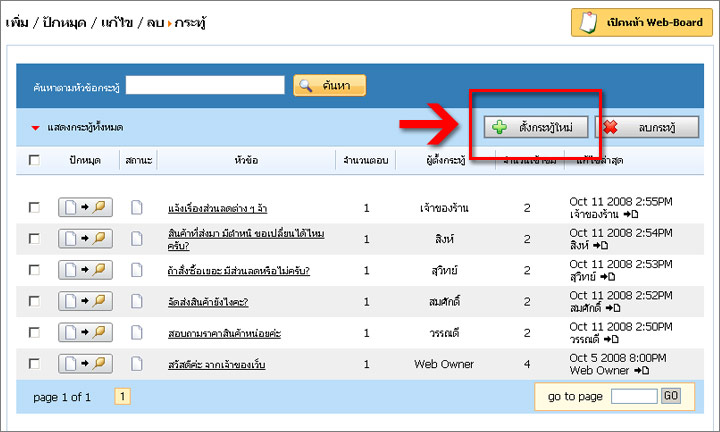This screenshot has height=432, width=720.
Task: Click the search topic title input field
Action: pos(206,86)
